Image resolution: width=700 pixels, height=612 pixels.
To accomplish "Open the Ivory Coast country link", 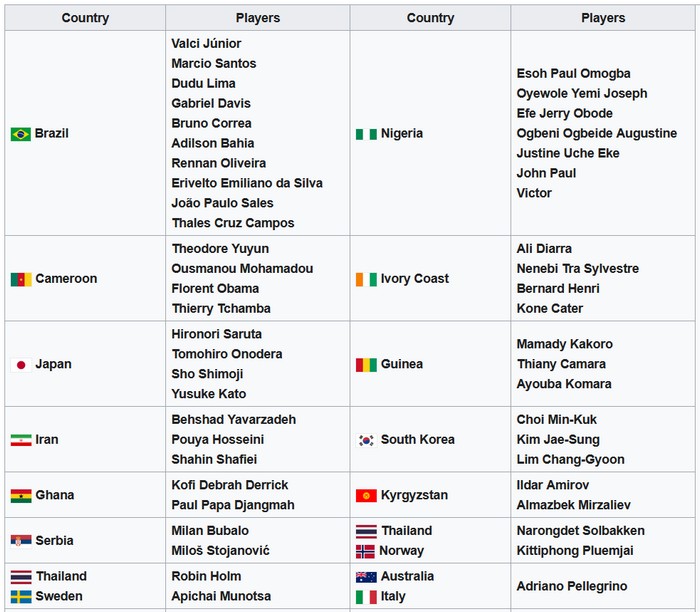I will coord(414,279).
